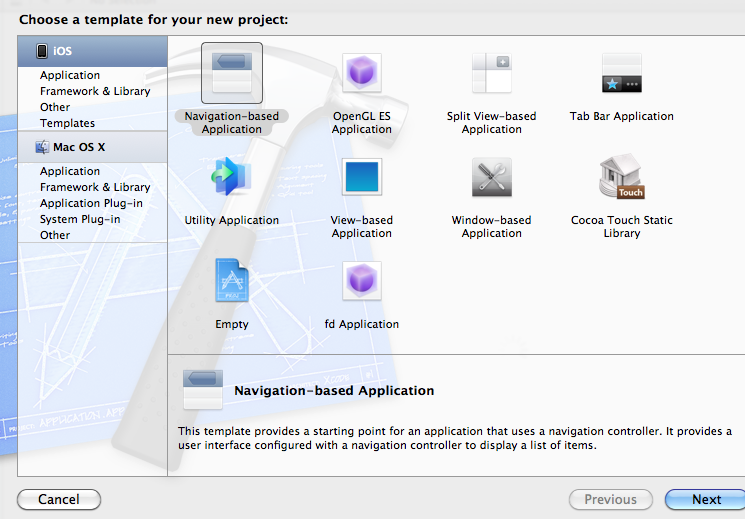745x519 pixels.
Task: Click the bold Navigation-based Application description title
Action: (x=334, y=391)
